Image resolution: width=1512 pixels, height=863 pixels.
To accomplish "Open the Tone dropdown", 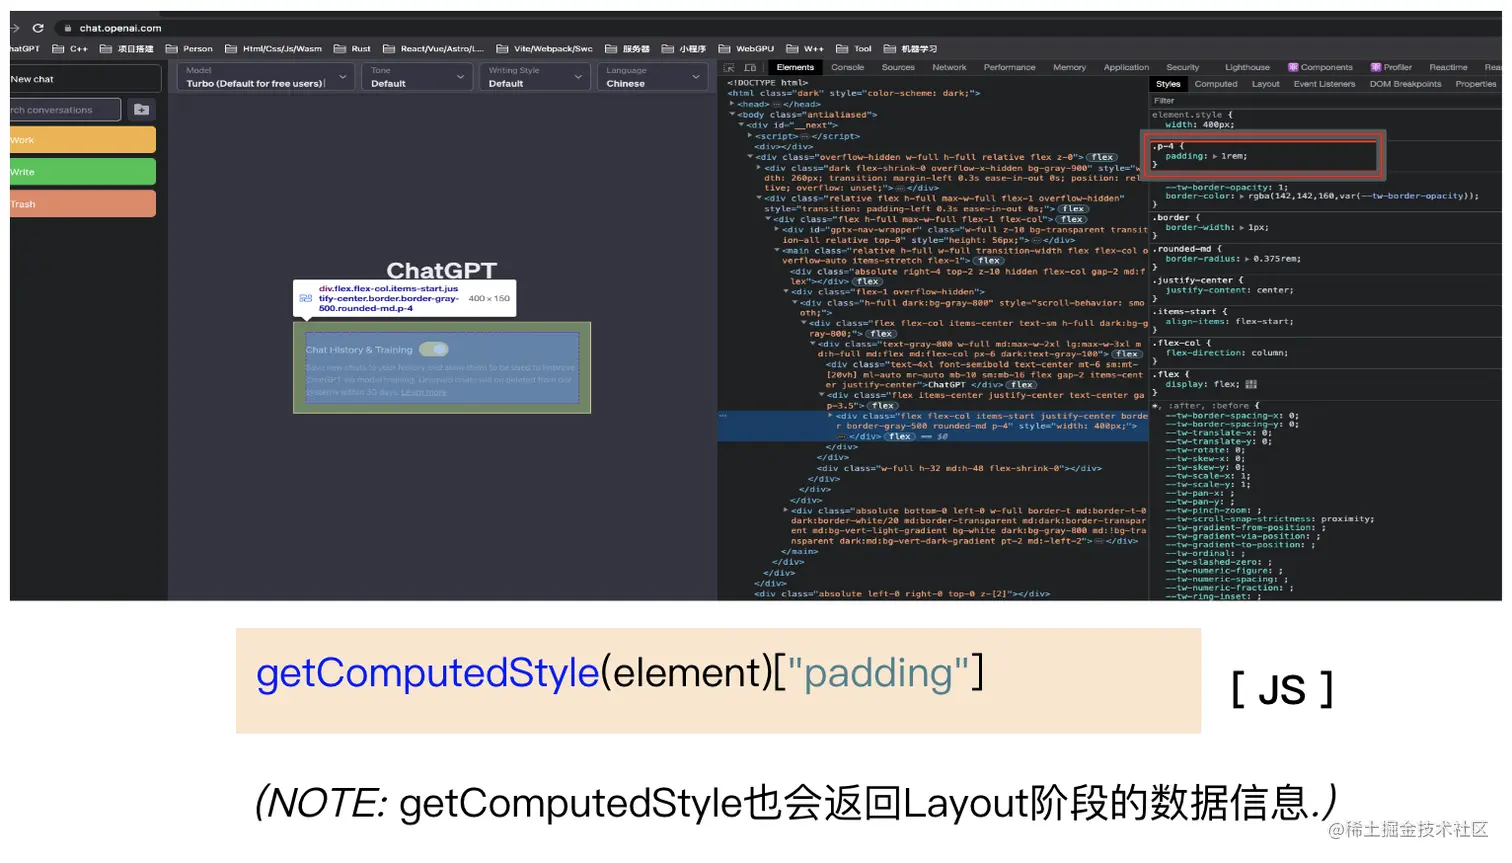I will coord(416,77).
